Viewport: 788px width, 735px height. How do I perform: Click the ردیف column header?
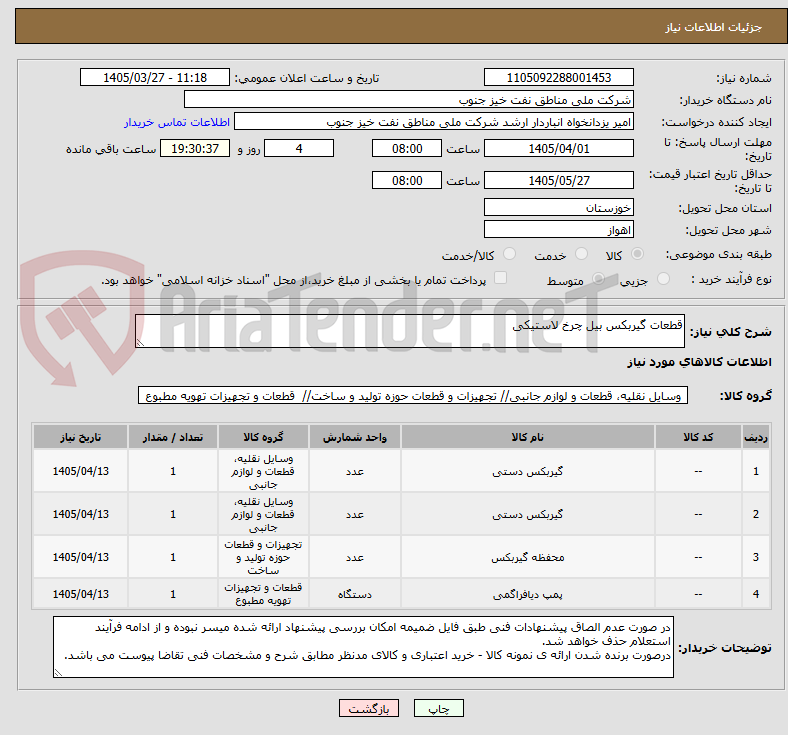(755, 437)
